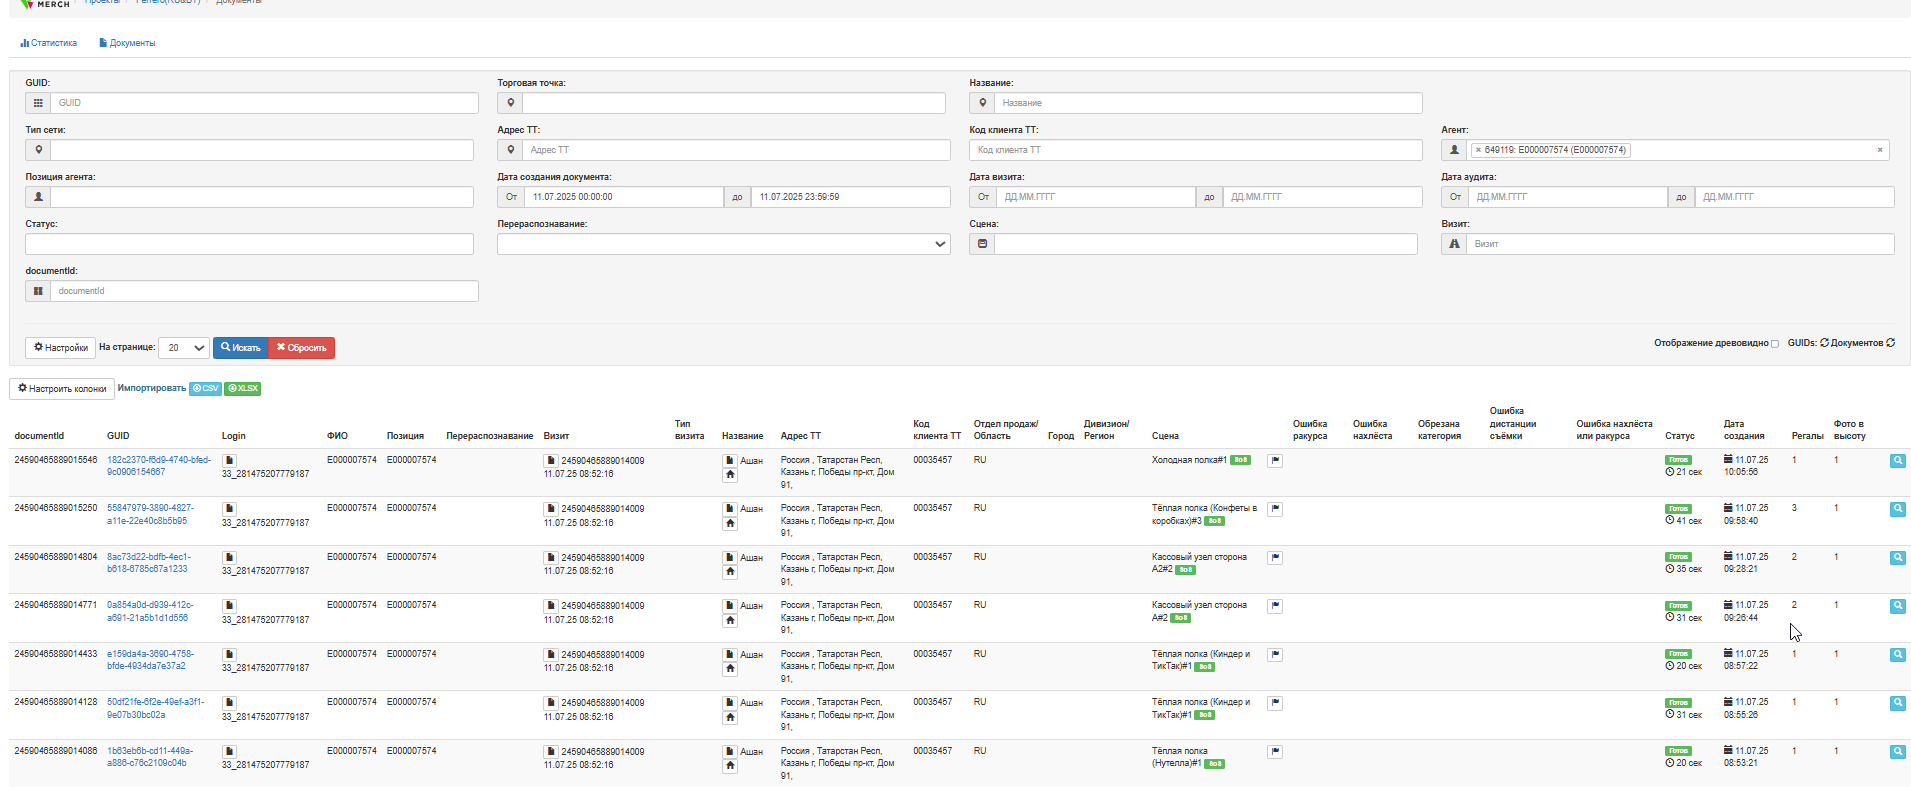
Task: Open Настройки button
Action: click(x=60, y=348)
